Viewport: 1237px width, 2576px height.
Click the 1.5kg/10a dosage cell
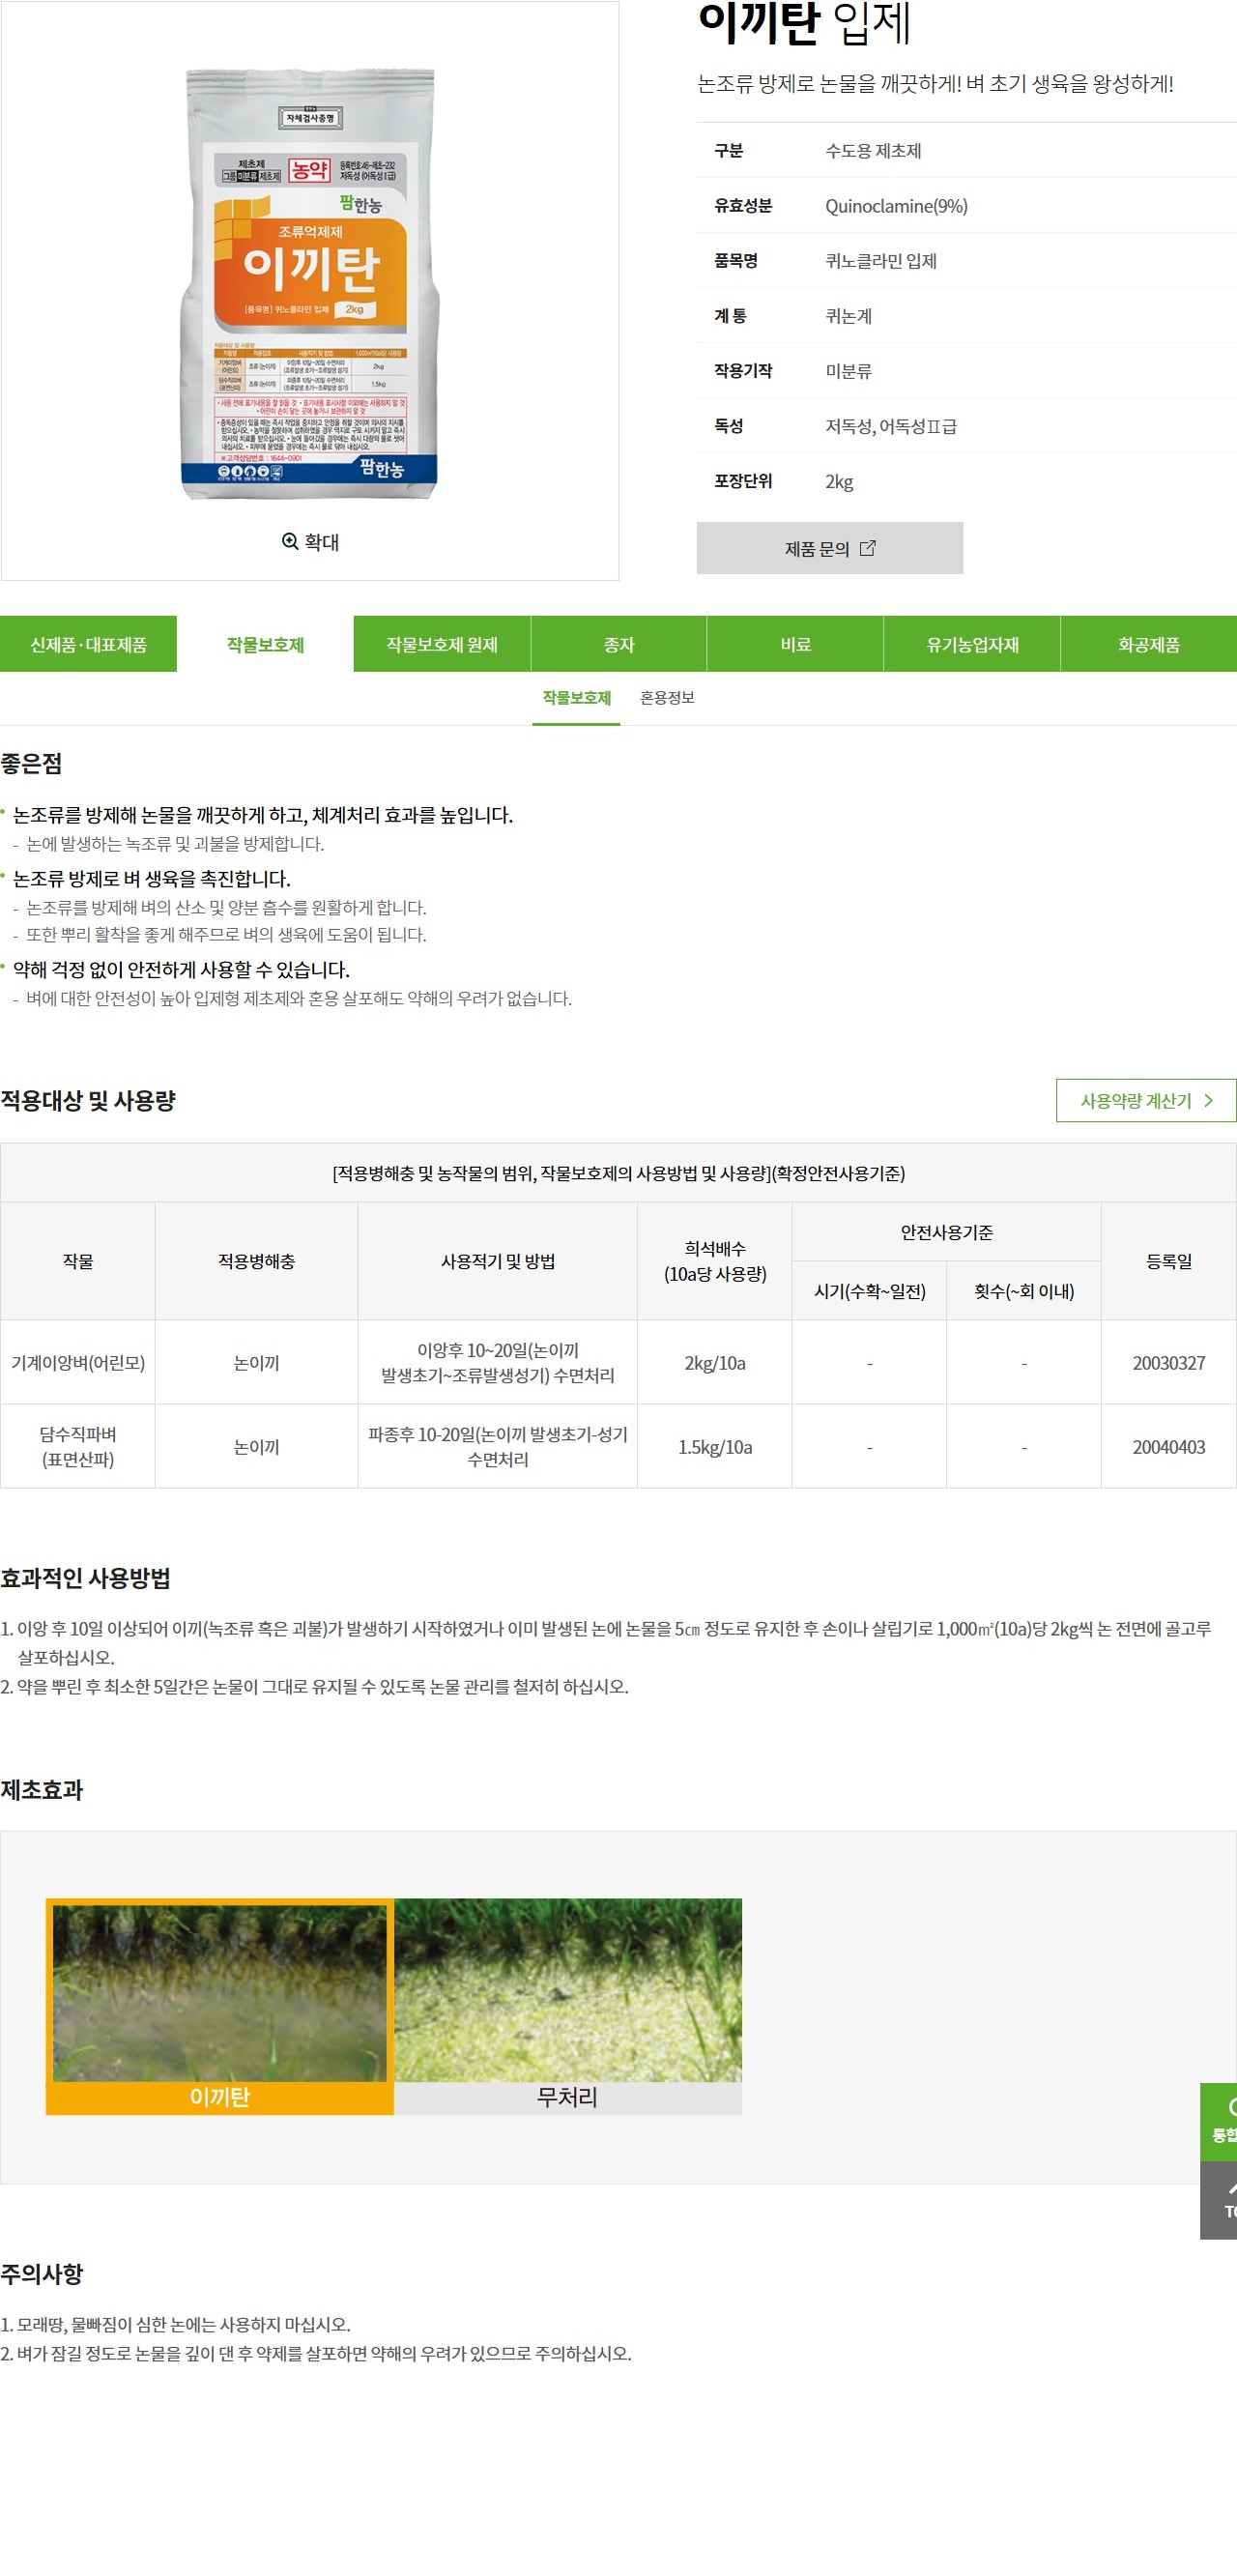pos(715,1446)
